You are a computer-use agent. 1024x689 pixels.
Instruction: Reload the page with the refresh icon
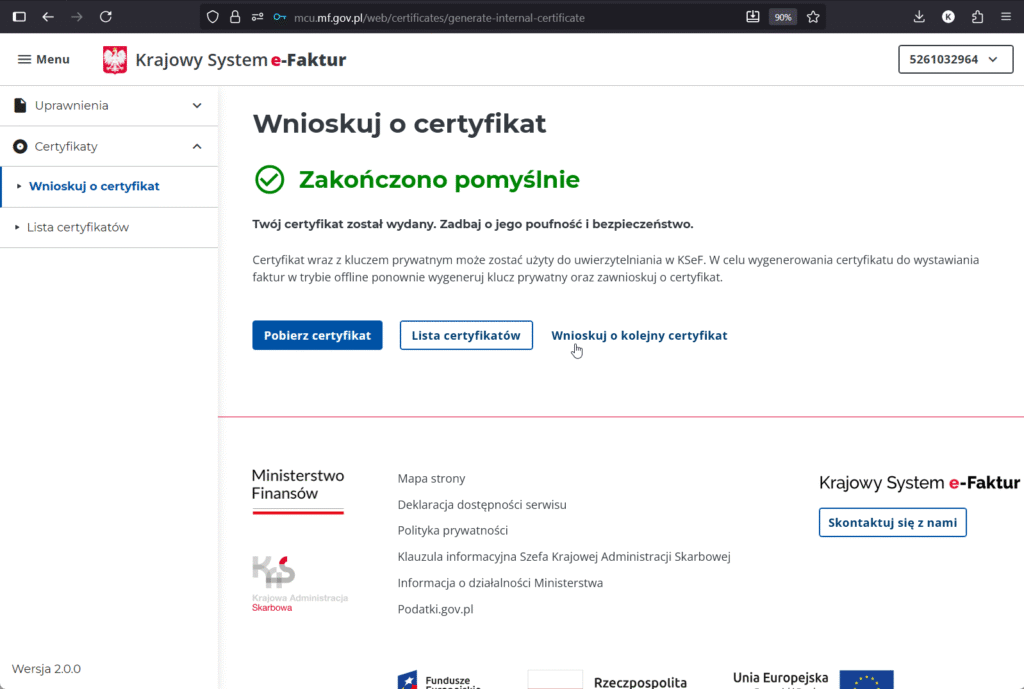click(x=106, y=17)
